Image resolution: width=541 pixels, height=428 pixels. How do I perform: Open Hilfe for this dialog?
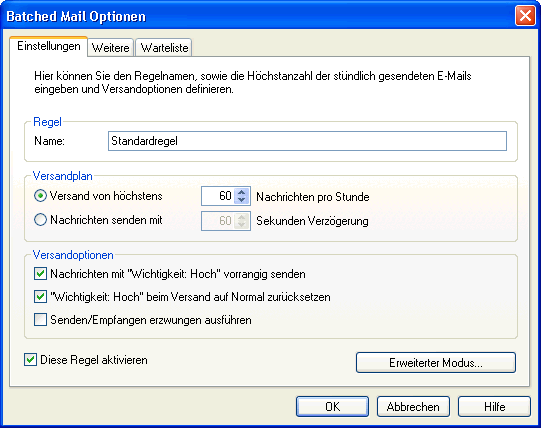[494, 407]
